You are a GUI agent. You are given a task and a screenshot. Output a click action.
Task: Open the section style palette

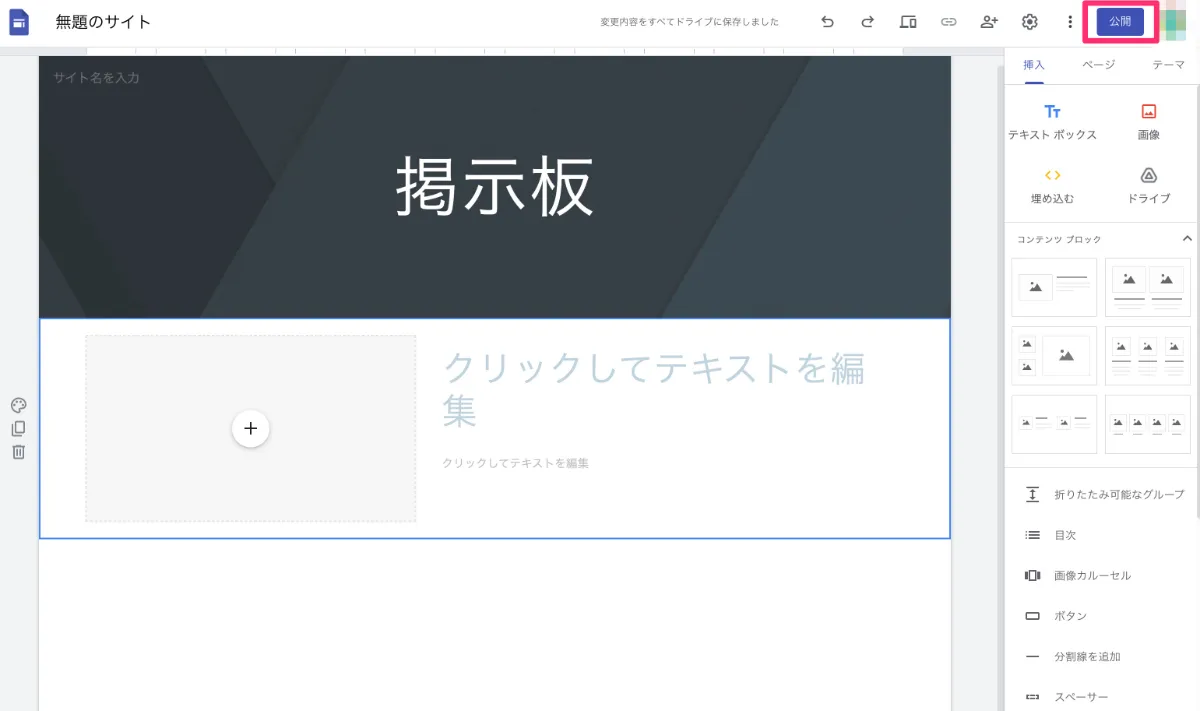point(17,405)
